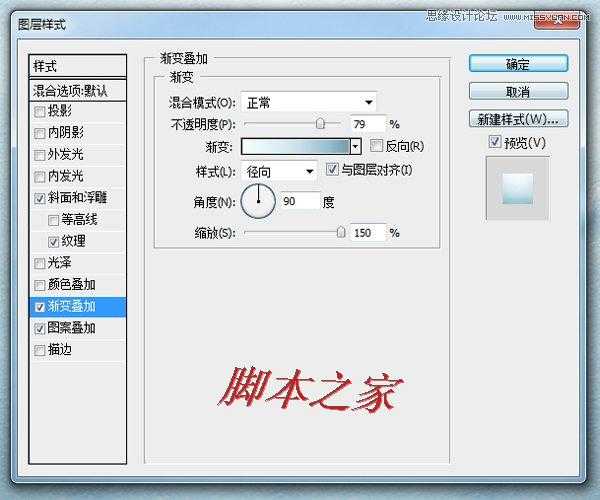
Task: Click the angle value field showing 90
Action: pyautogui.click(x=300, y=201)
